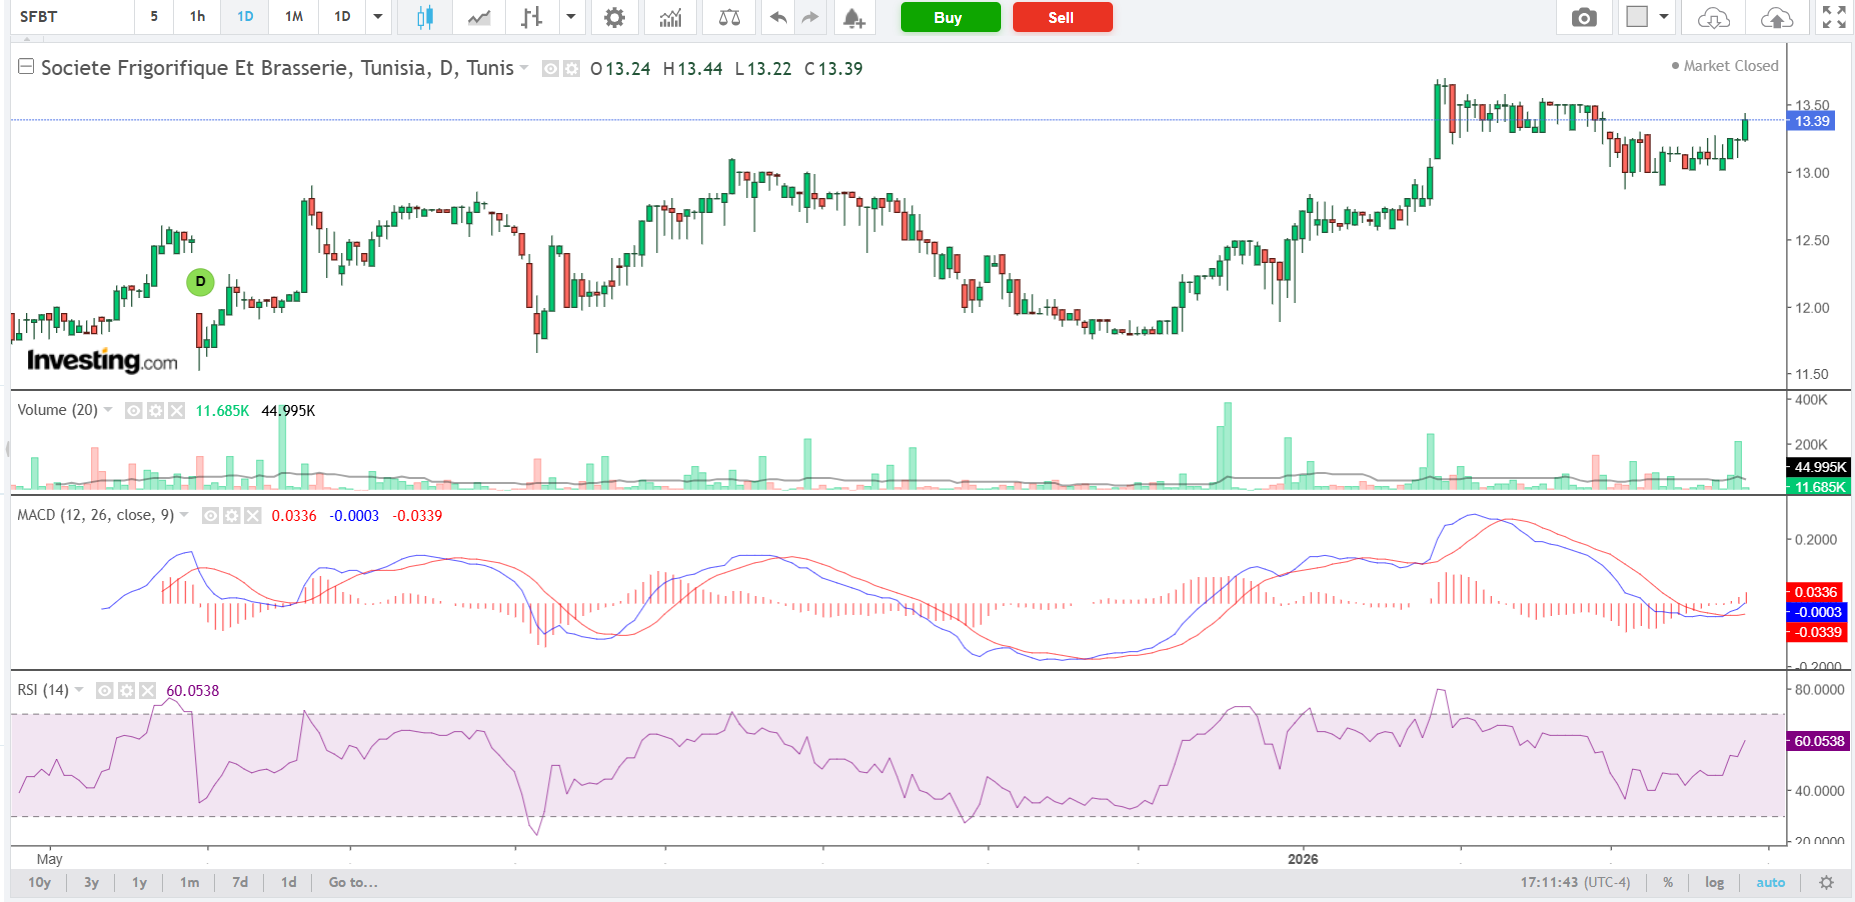Open chart settings gear in toolbar
This screenshot has height=902, width=1855.
pyautogui.click(x=614, y=17)
